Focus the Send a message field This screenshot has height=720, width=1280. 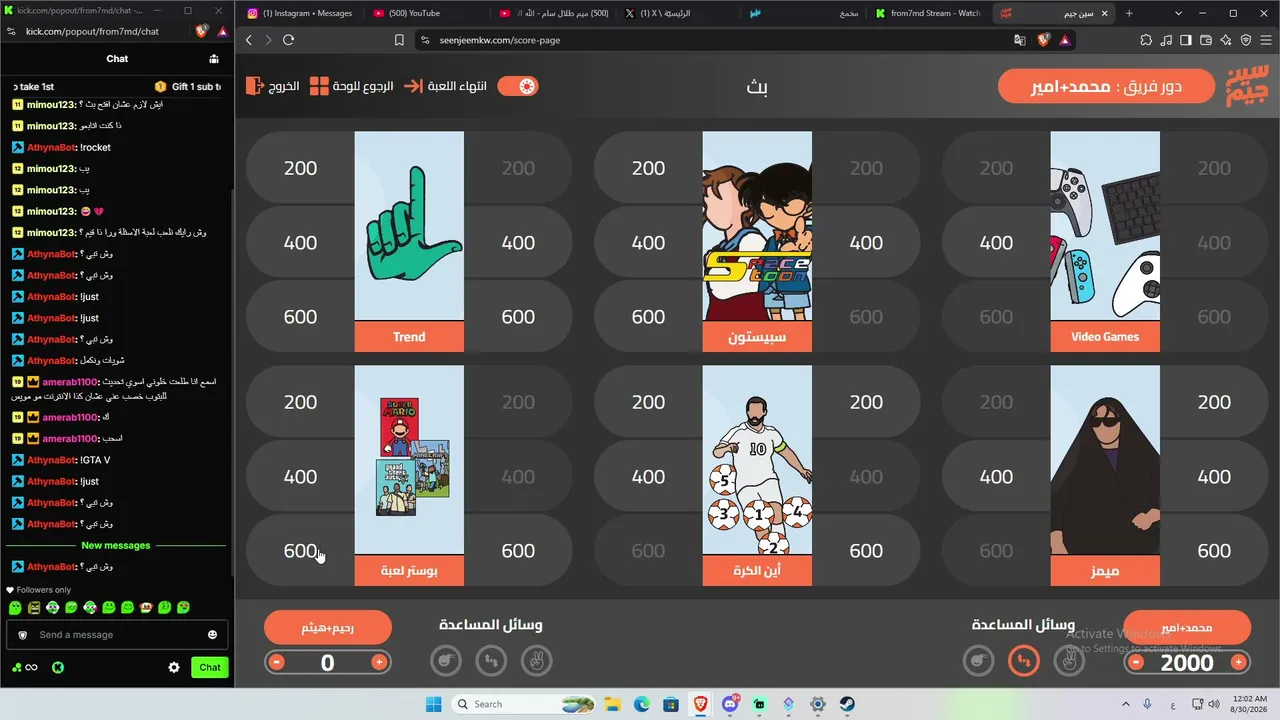(x=117, y=635)
